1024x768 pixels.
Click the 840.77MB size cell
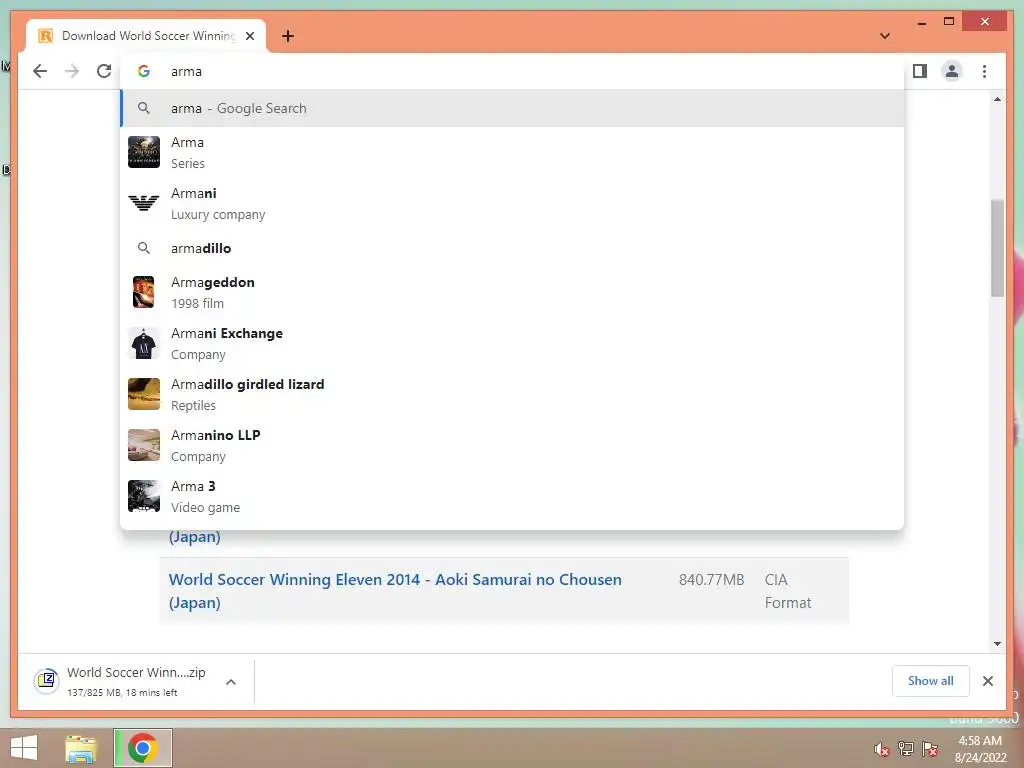[711, 579]
